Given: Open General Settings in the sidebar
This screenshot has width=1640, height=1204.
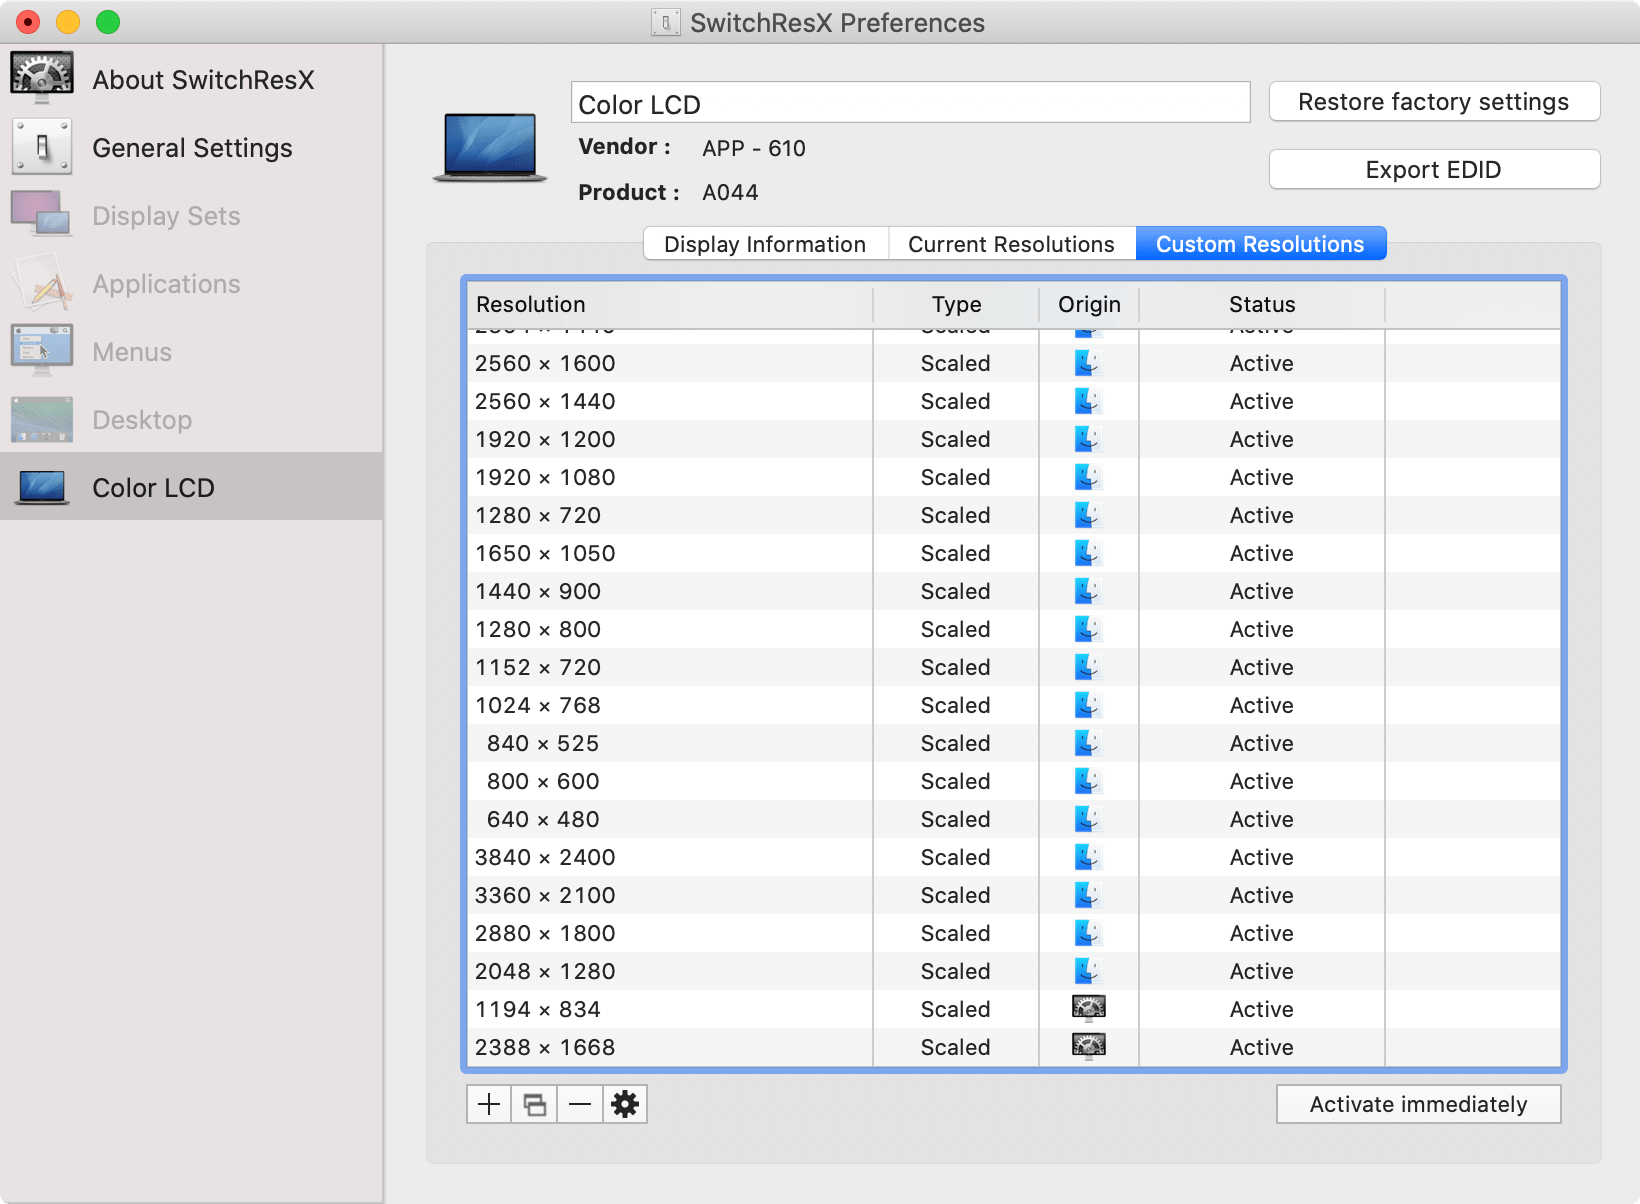Looking at the screenshot, I should 192,148.
